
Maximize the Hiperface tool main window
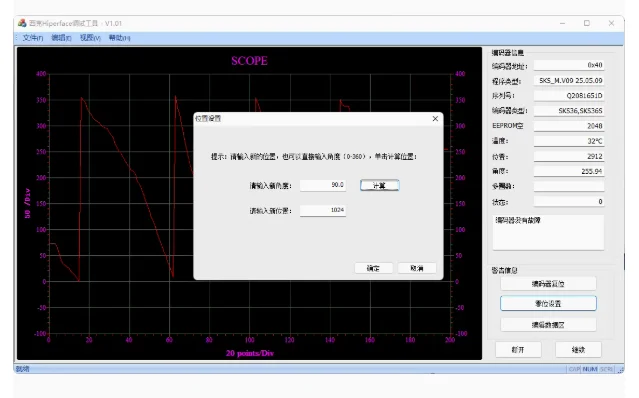587,23
